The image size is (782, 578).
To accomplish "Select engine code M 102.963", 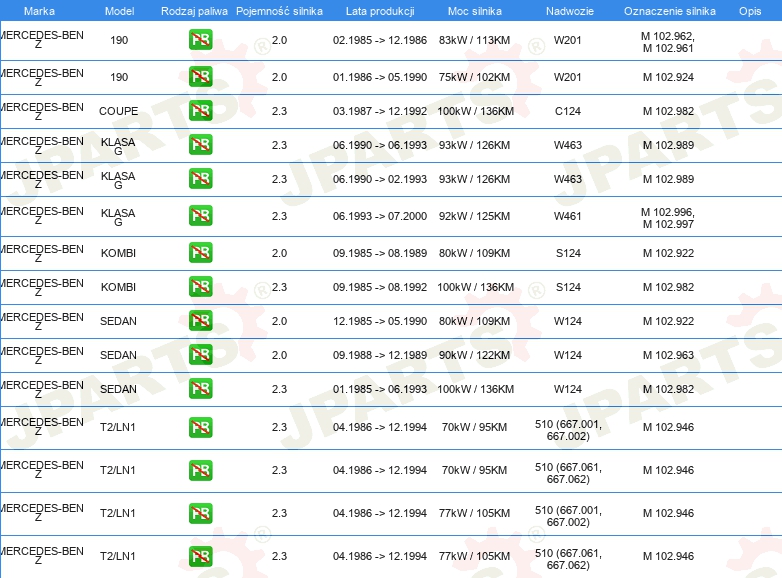I will click(668, 355).
